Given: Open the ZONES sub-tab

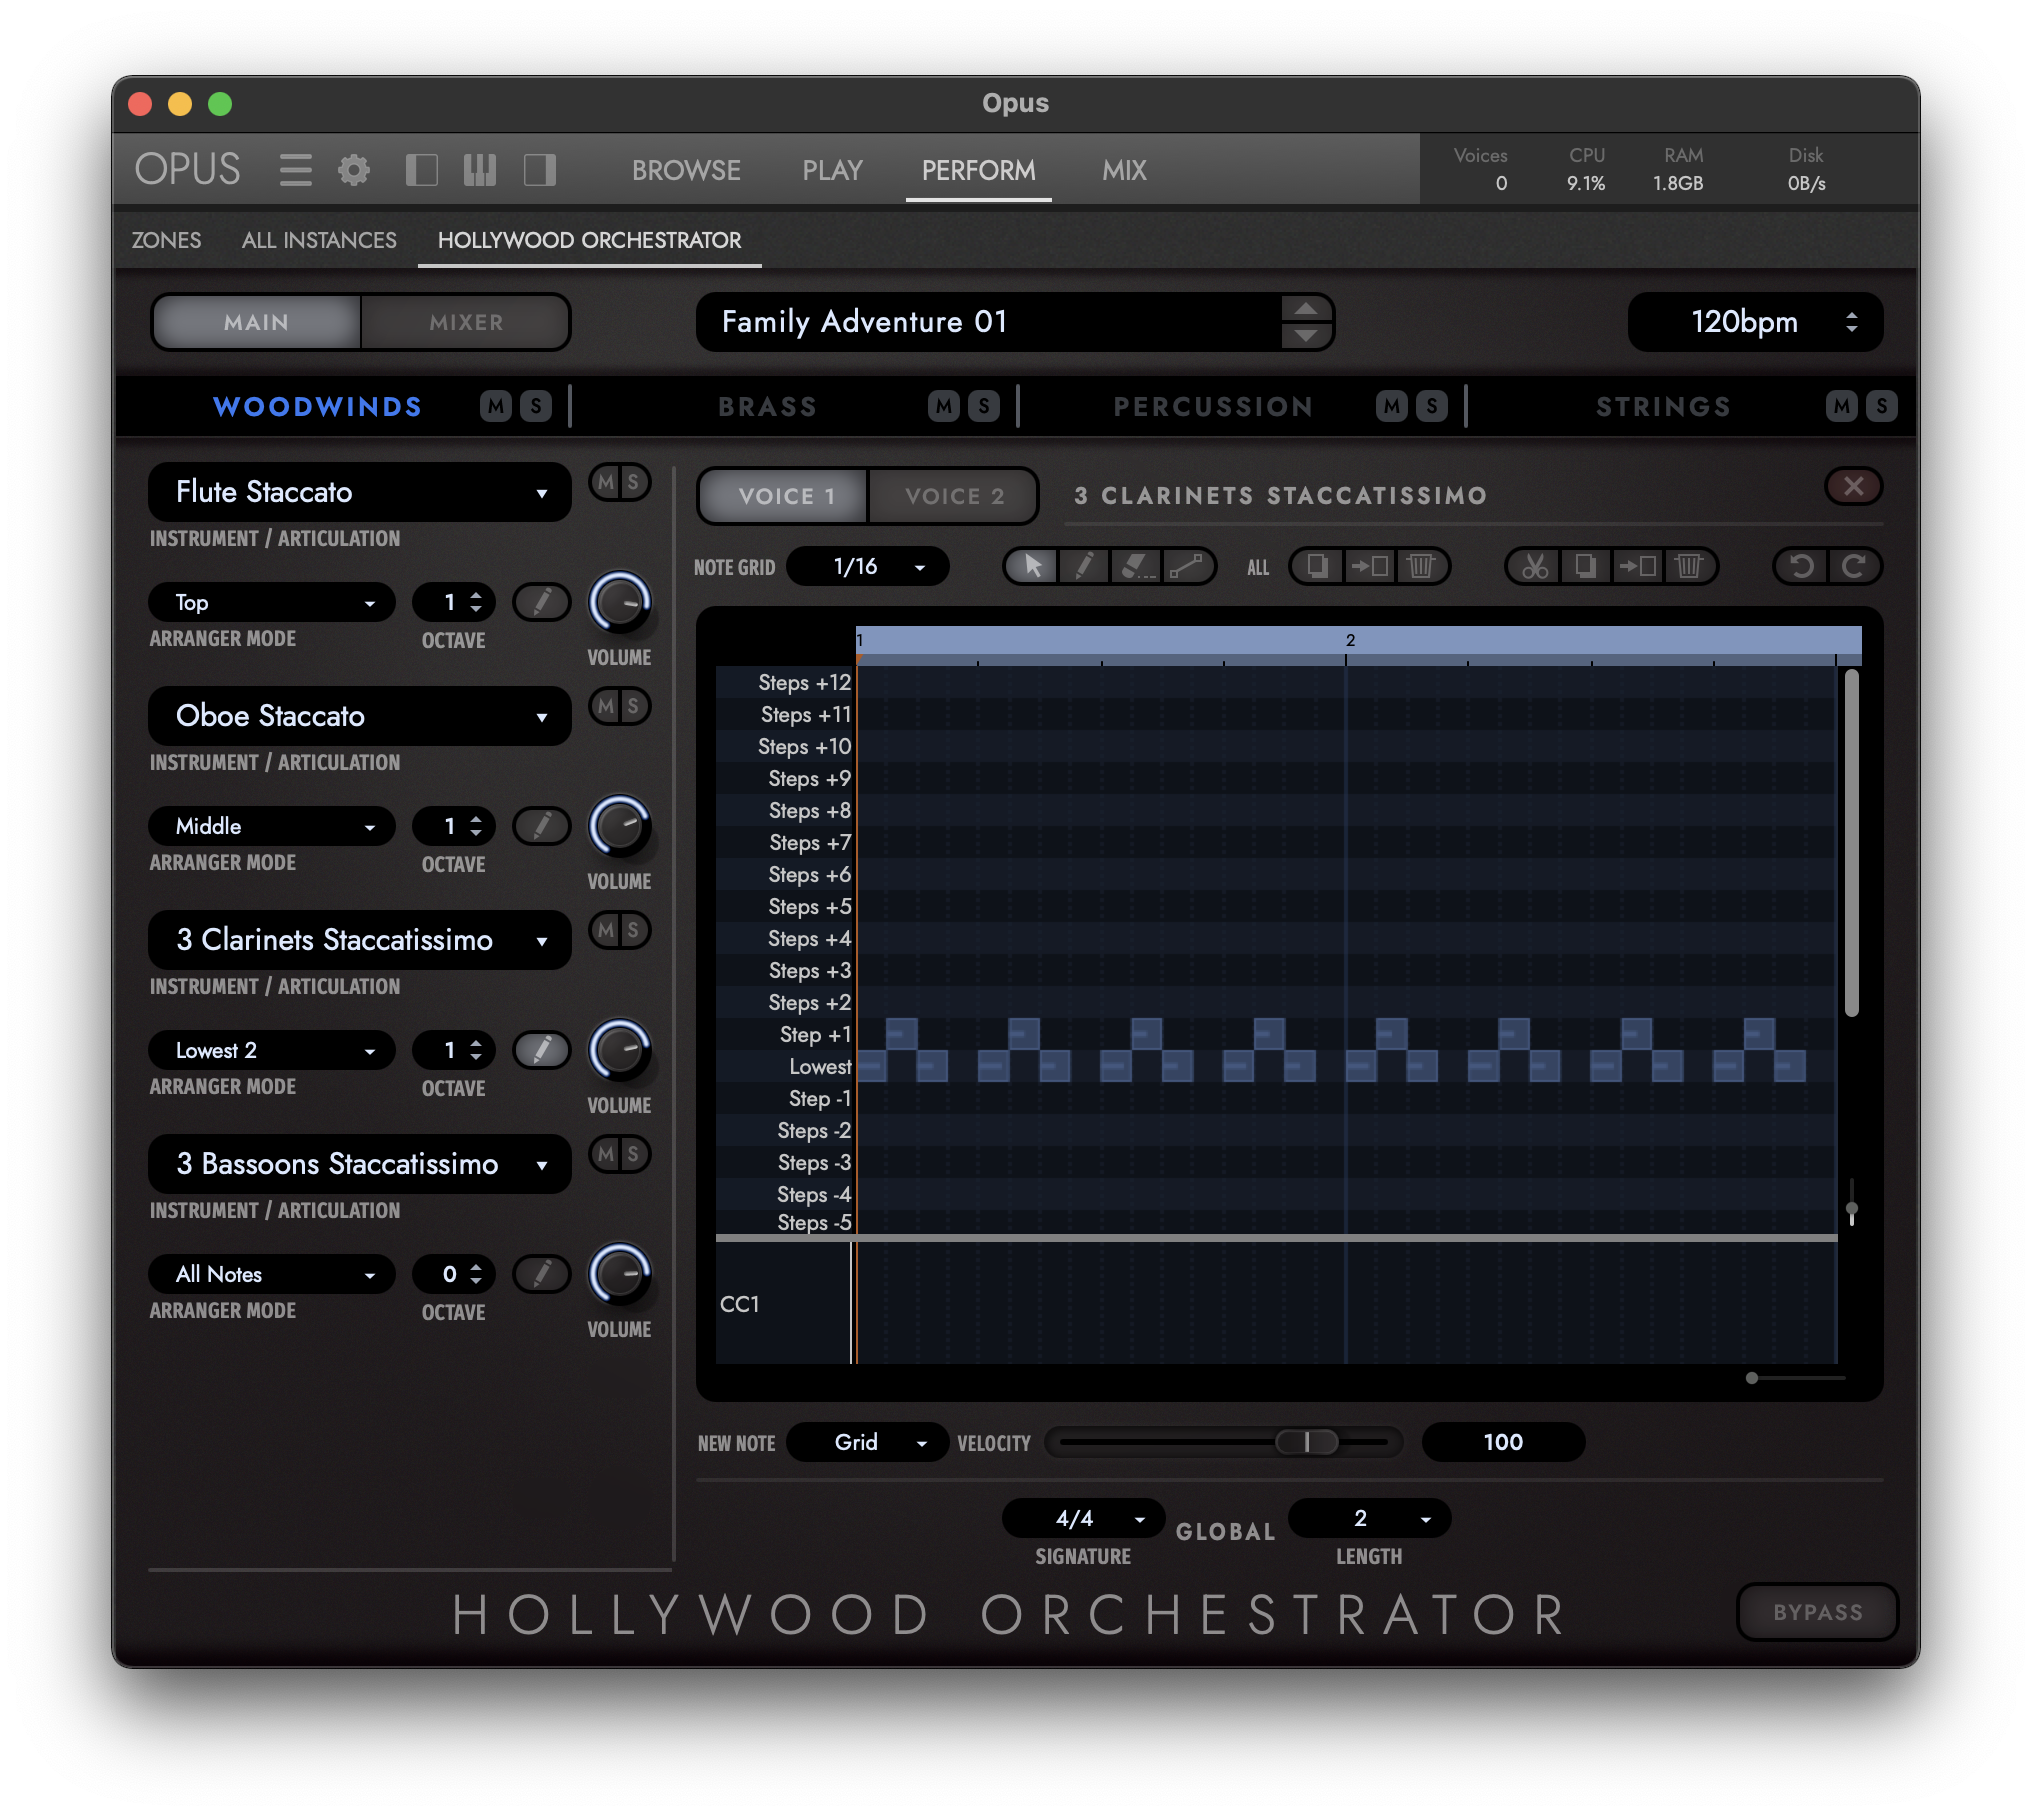Looking at the screenshot, I should pos(166,240).
